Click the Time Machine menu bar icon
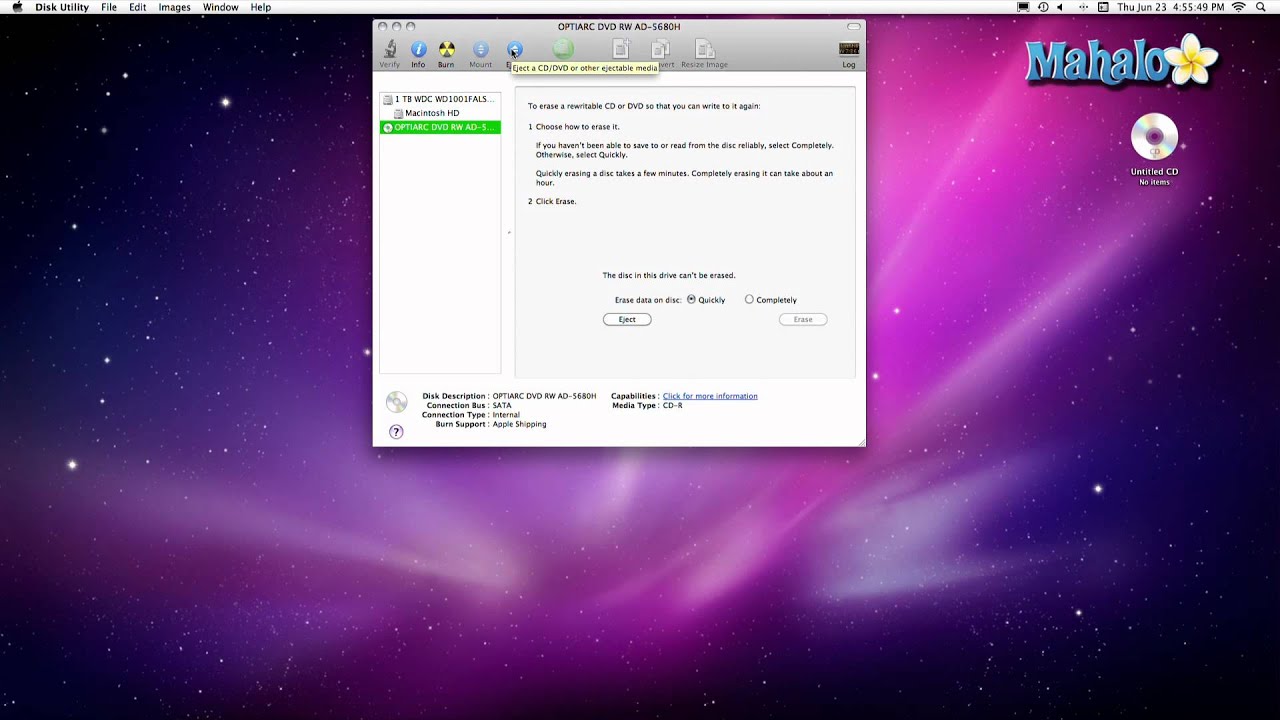Viewport: 1280px width, 720px height. coord(1043,7)
